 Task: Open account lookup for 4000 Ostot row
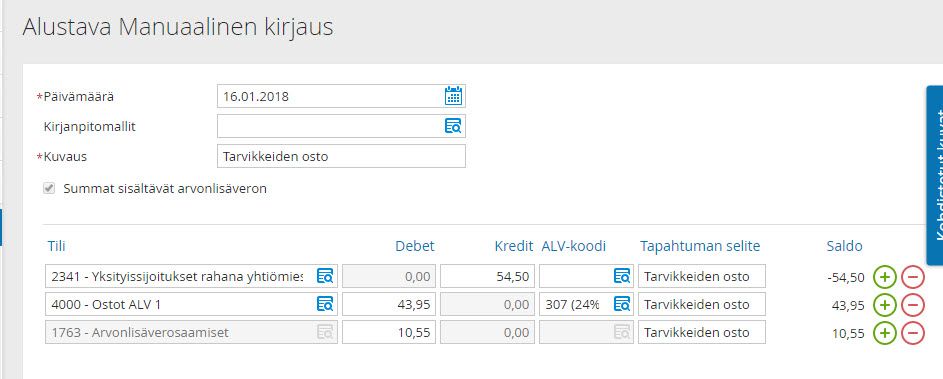point(325,304)
